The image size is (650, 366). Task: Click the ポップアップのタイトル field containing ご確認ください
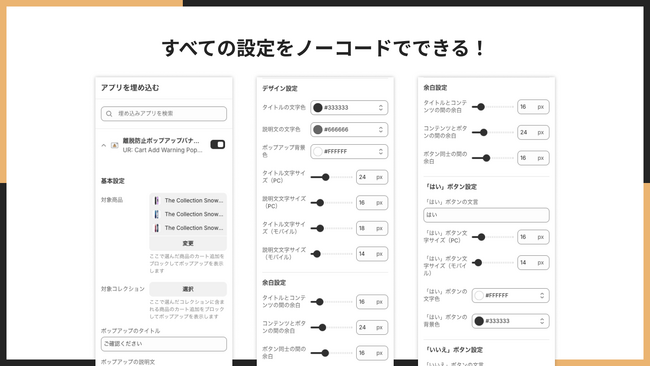[164, 344]
